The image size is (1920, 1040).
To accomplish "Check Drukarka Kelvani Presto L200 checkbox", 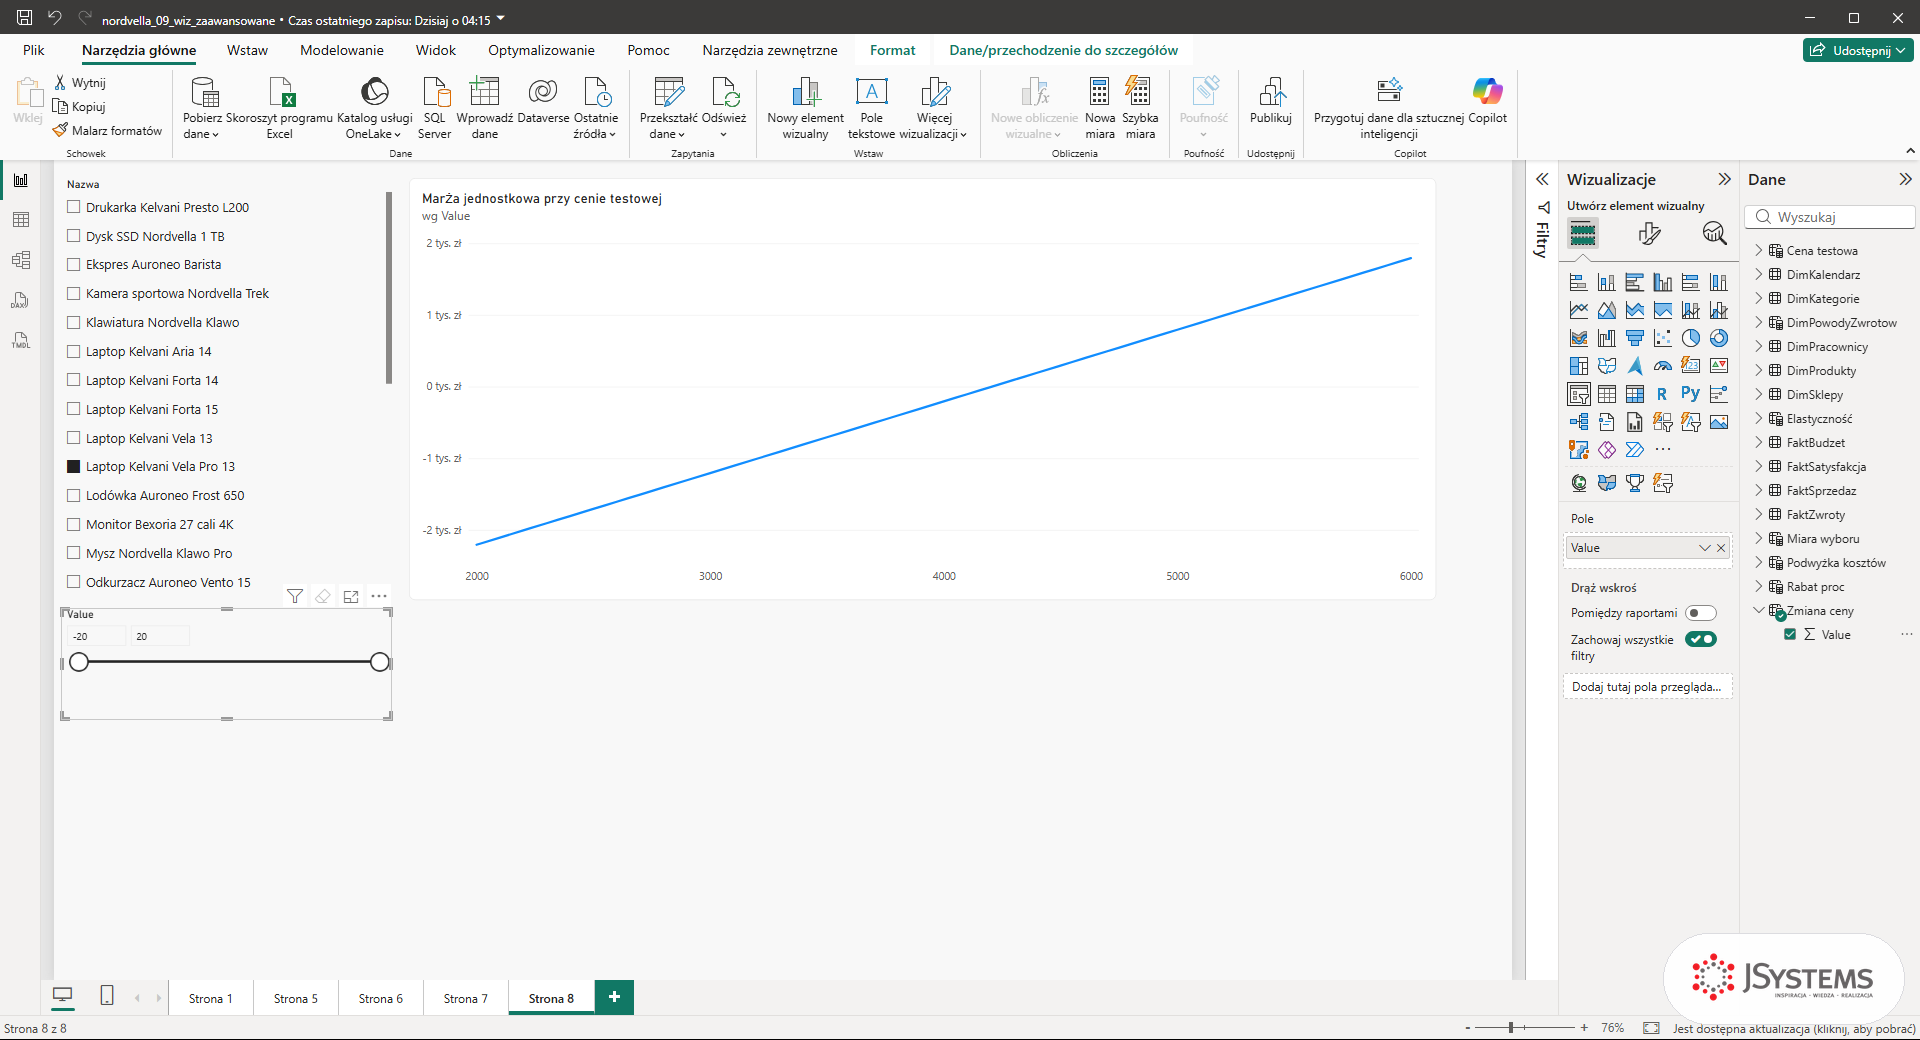I will (73, 207).
